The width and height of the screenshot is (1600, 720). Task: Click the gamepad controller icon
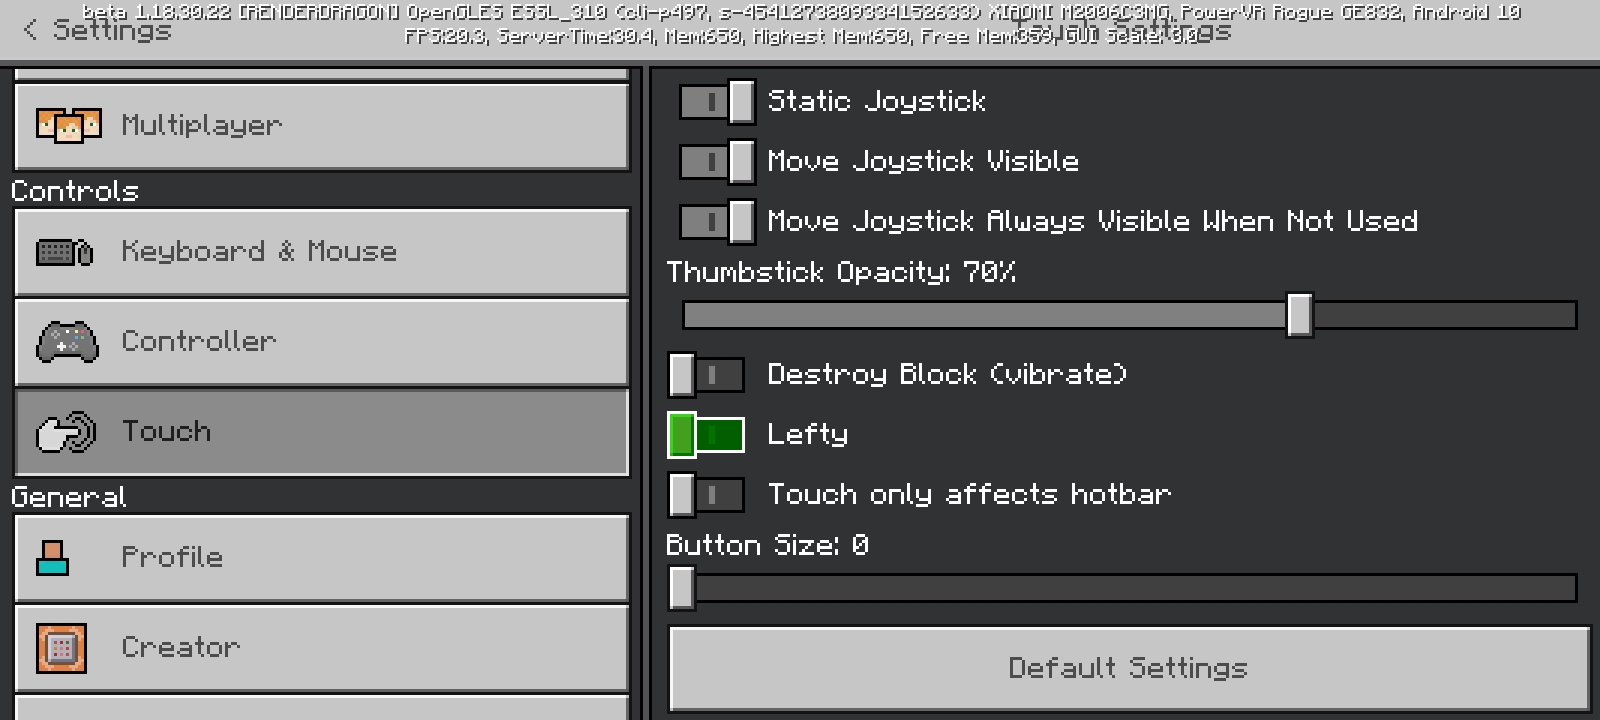[x=67, y=342]
